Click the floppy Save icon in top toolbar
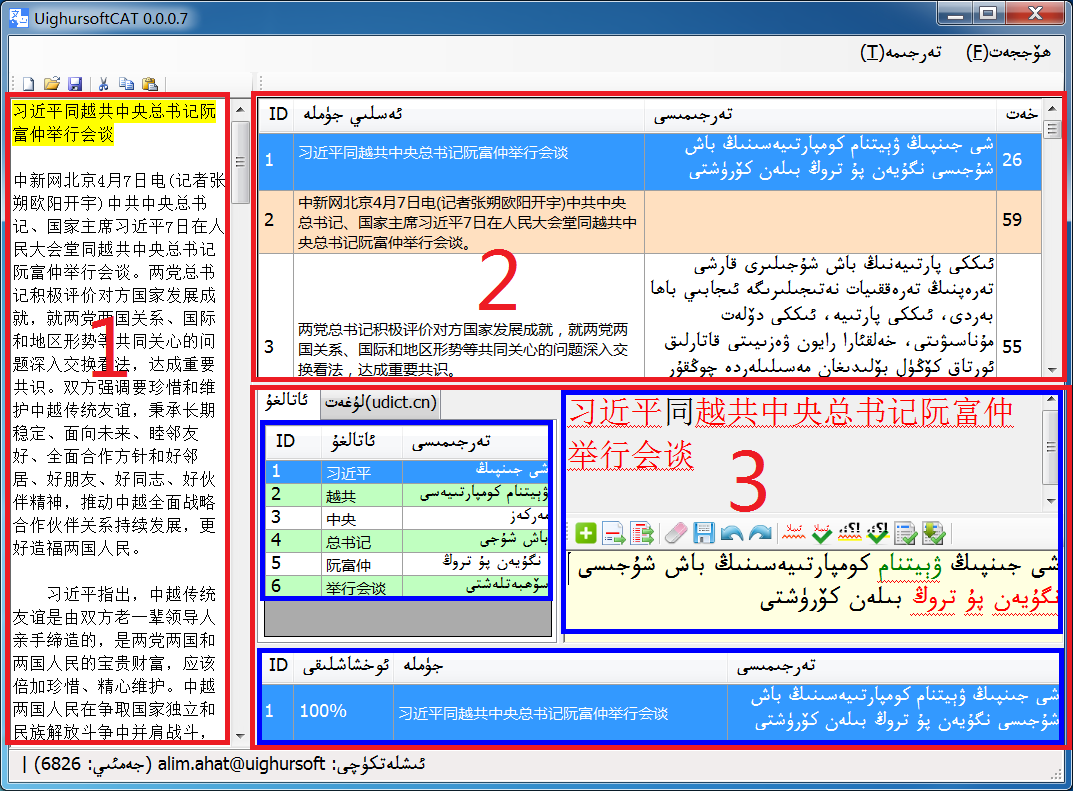Image resolution: width=1073 pixels, height=791 pixels. coord(75,83)
